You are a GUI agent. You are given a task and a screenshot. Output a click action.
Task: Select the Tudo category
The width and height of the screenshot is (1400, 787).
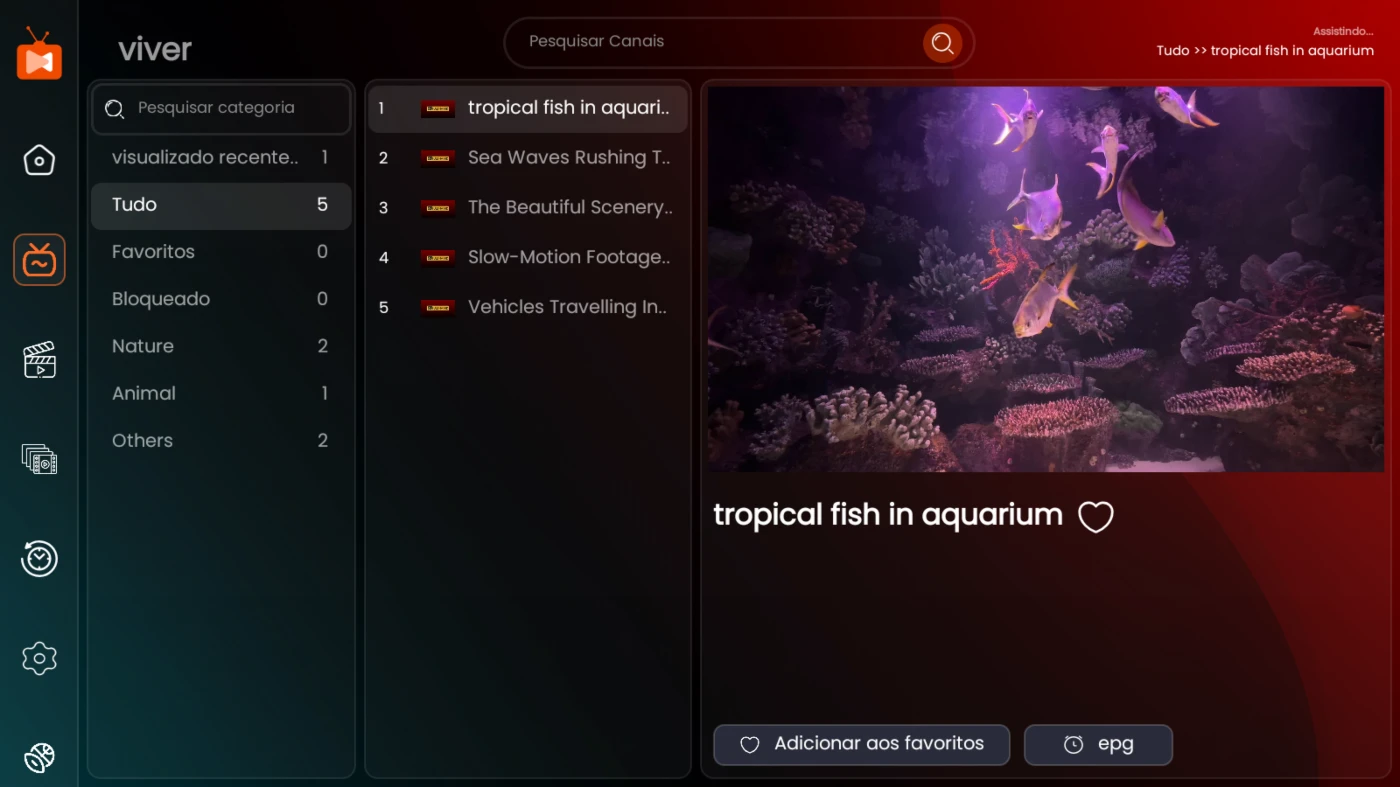click(x=221, y=205)
